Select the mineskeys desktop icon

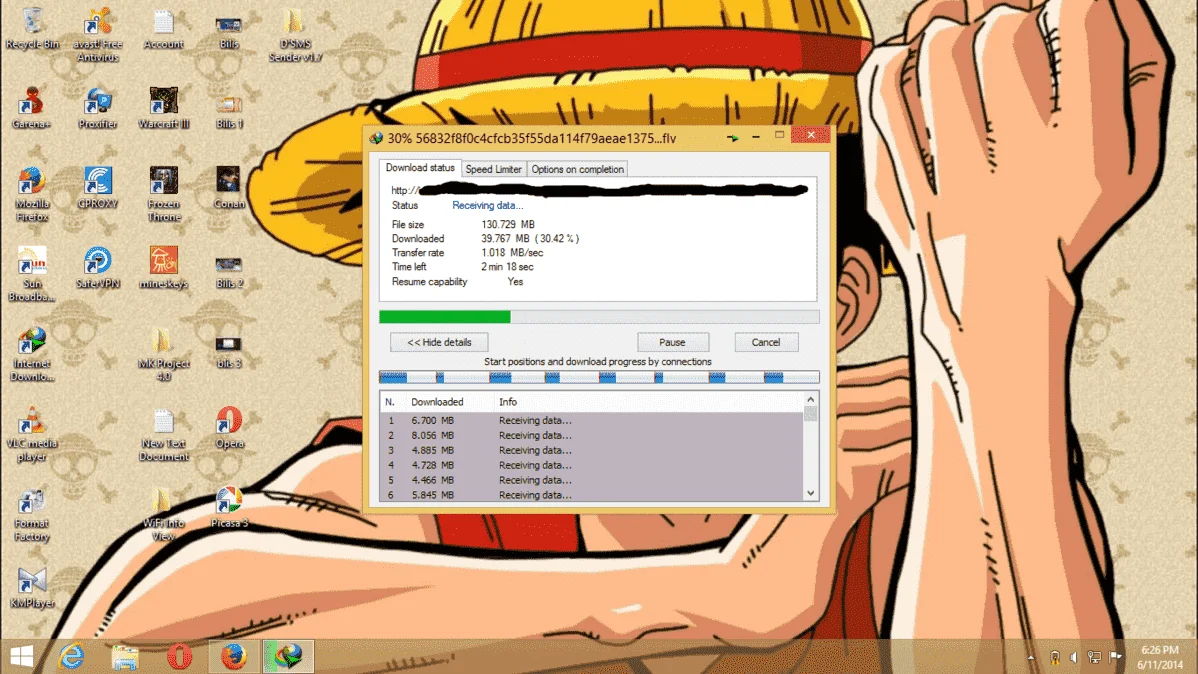tap(164, 267)
